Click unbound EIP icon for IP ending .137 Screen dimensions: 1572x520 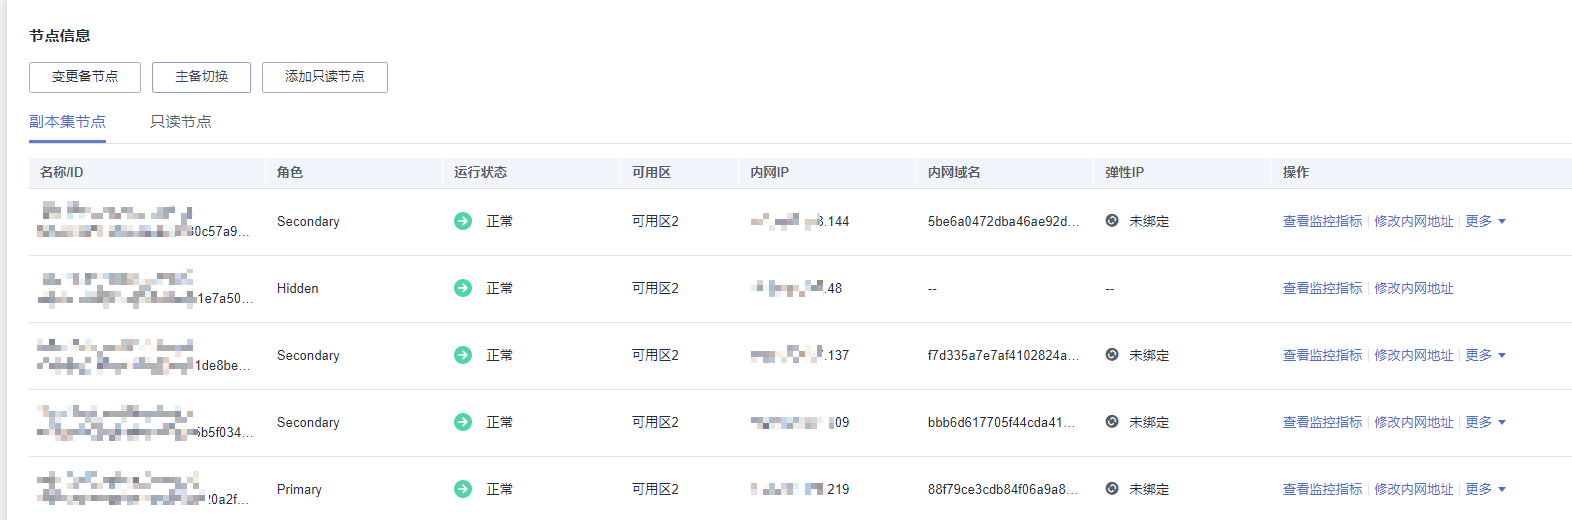[x=1112, y=355]
